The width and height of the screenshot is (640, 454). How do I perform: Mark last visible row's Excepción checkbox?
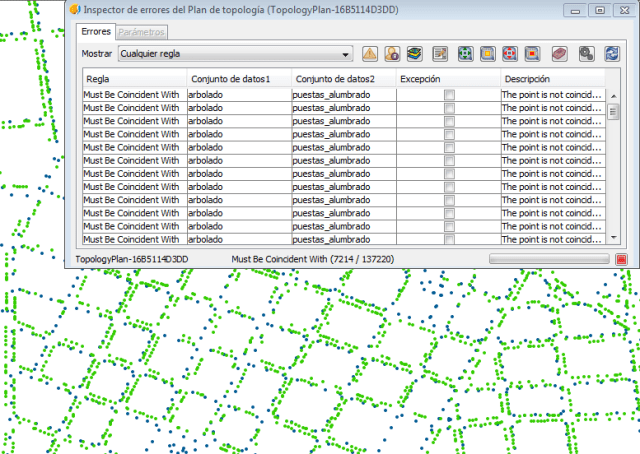449,239
